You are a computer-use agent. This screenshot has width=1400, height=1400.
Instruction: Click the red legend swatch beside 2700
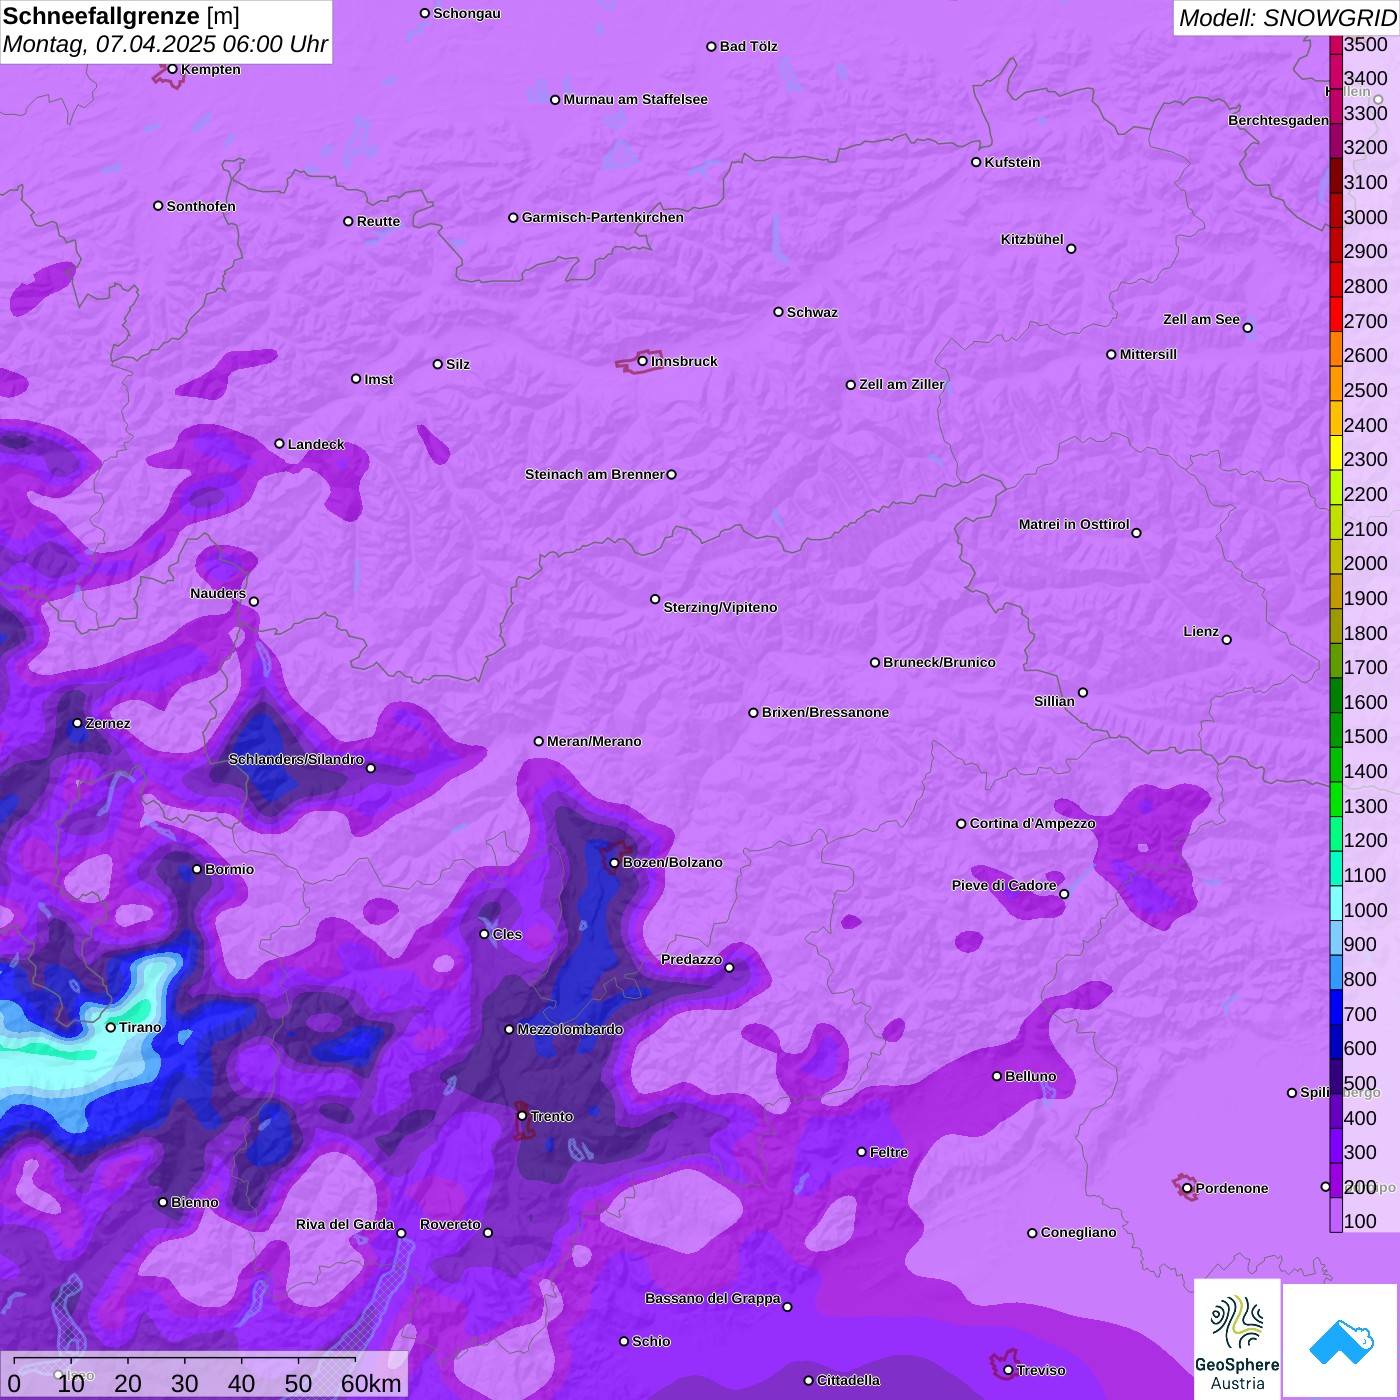pyautogui.click(x=1336, y=315)
